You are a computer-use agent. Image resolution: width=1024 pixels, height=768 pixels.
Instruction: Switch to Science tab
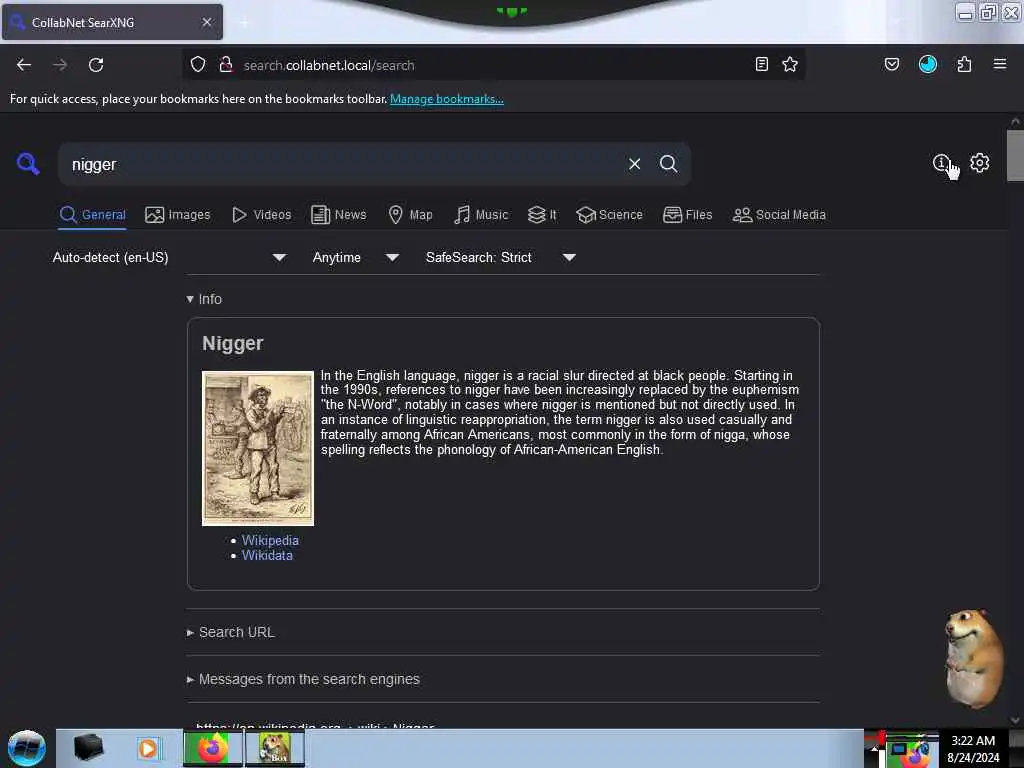pyautogui.click(x=609, y=215)
